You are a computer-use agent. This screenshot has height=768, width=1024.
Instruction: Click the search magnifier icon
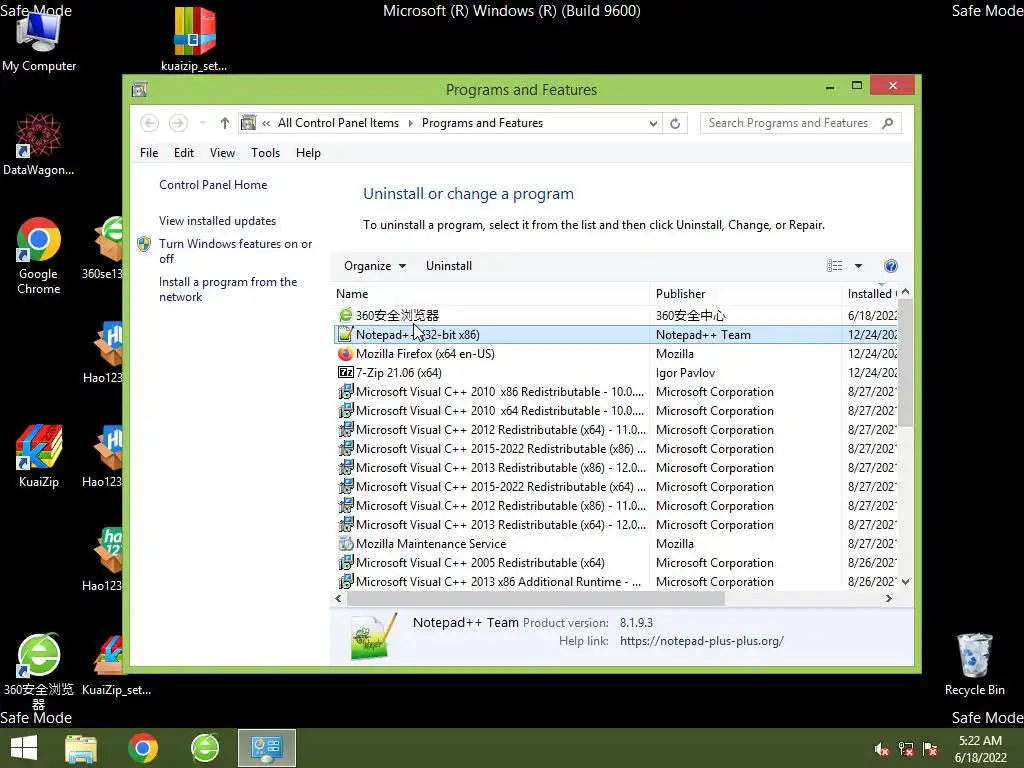tap(888, 123)
